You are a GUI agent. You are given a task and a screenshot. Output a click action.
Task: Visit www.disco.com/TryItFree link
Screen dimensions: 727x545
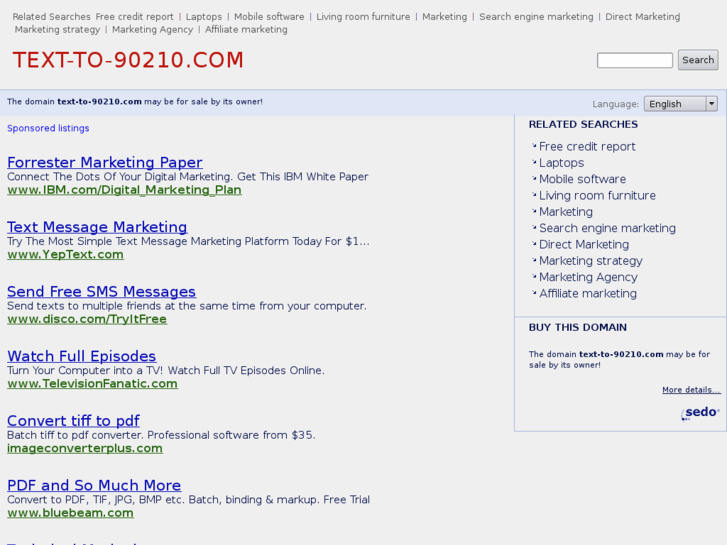click(87, 319)
